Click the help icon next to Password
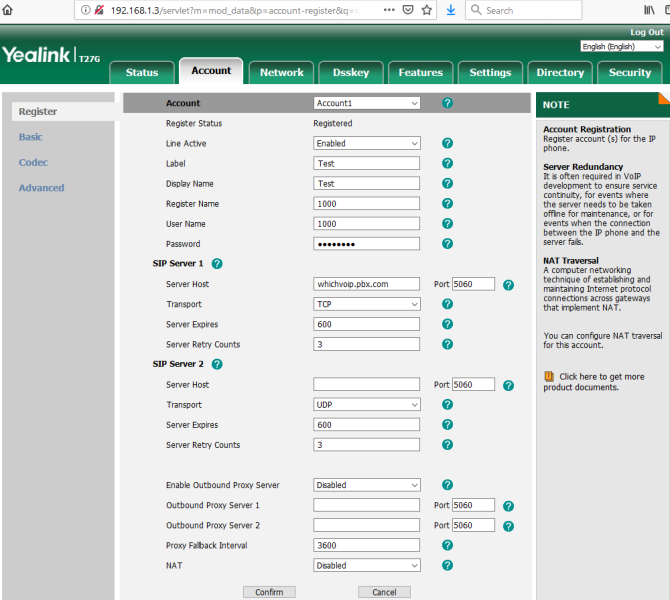The height and width of the screenshot is (600, 670). point(447,244)
